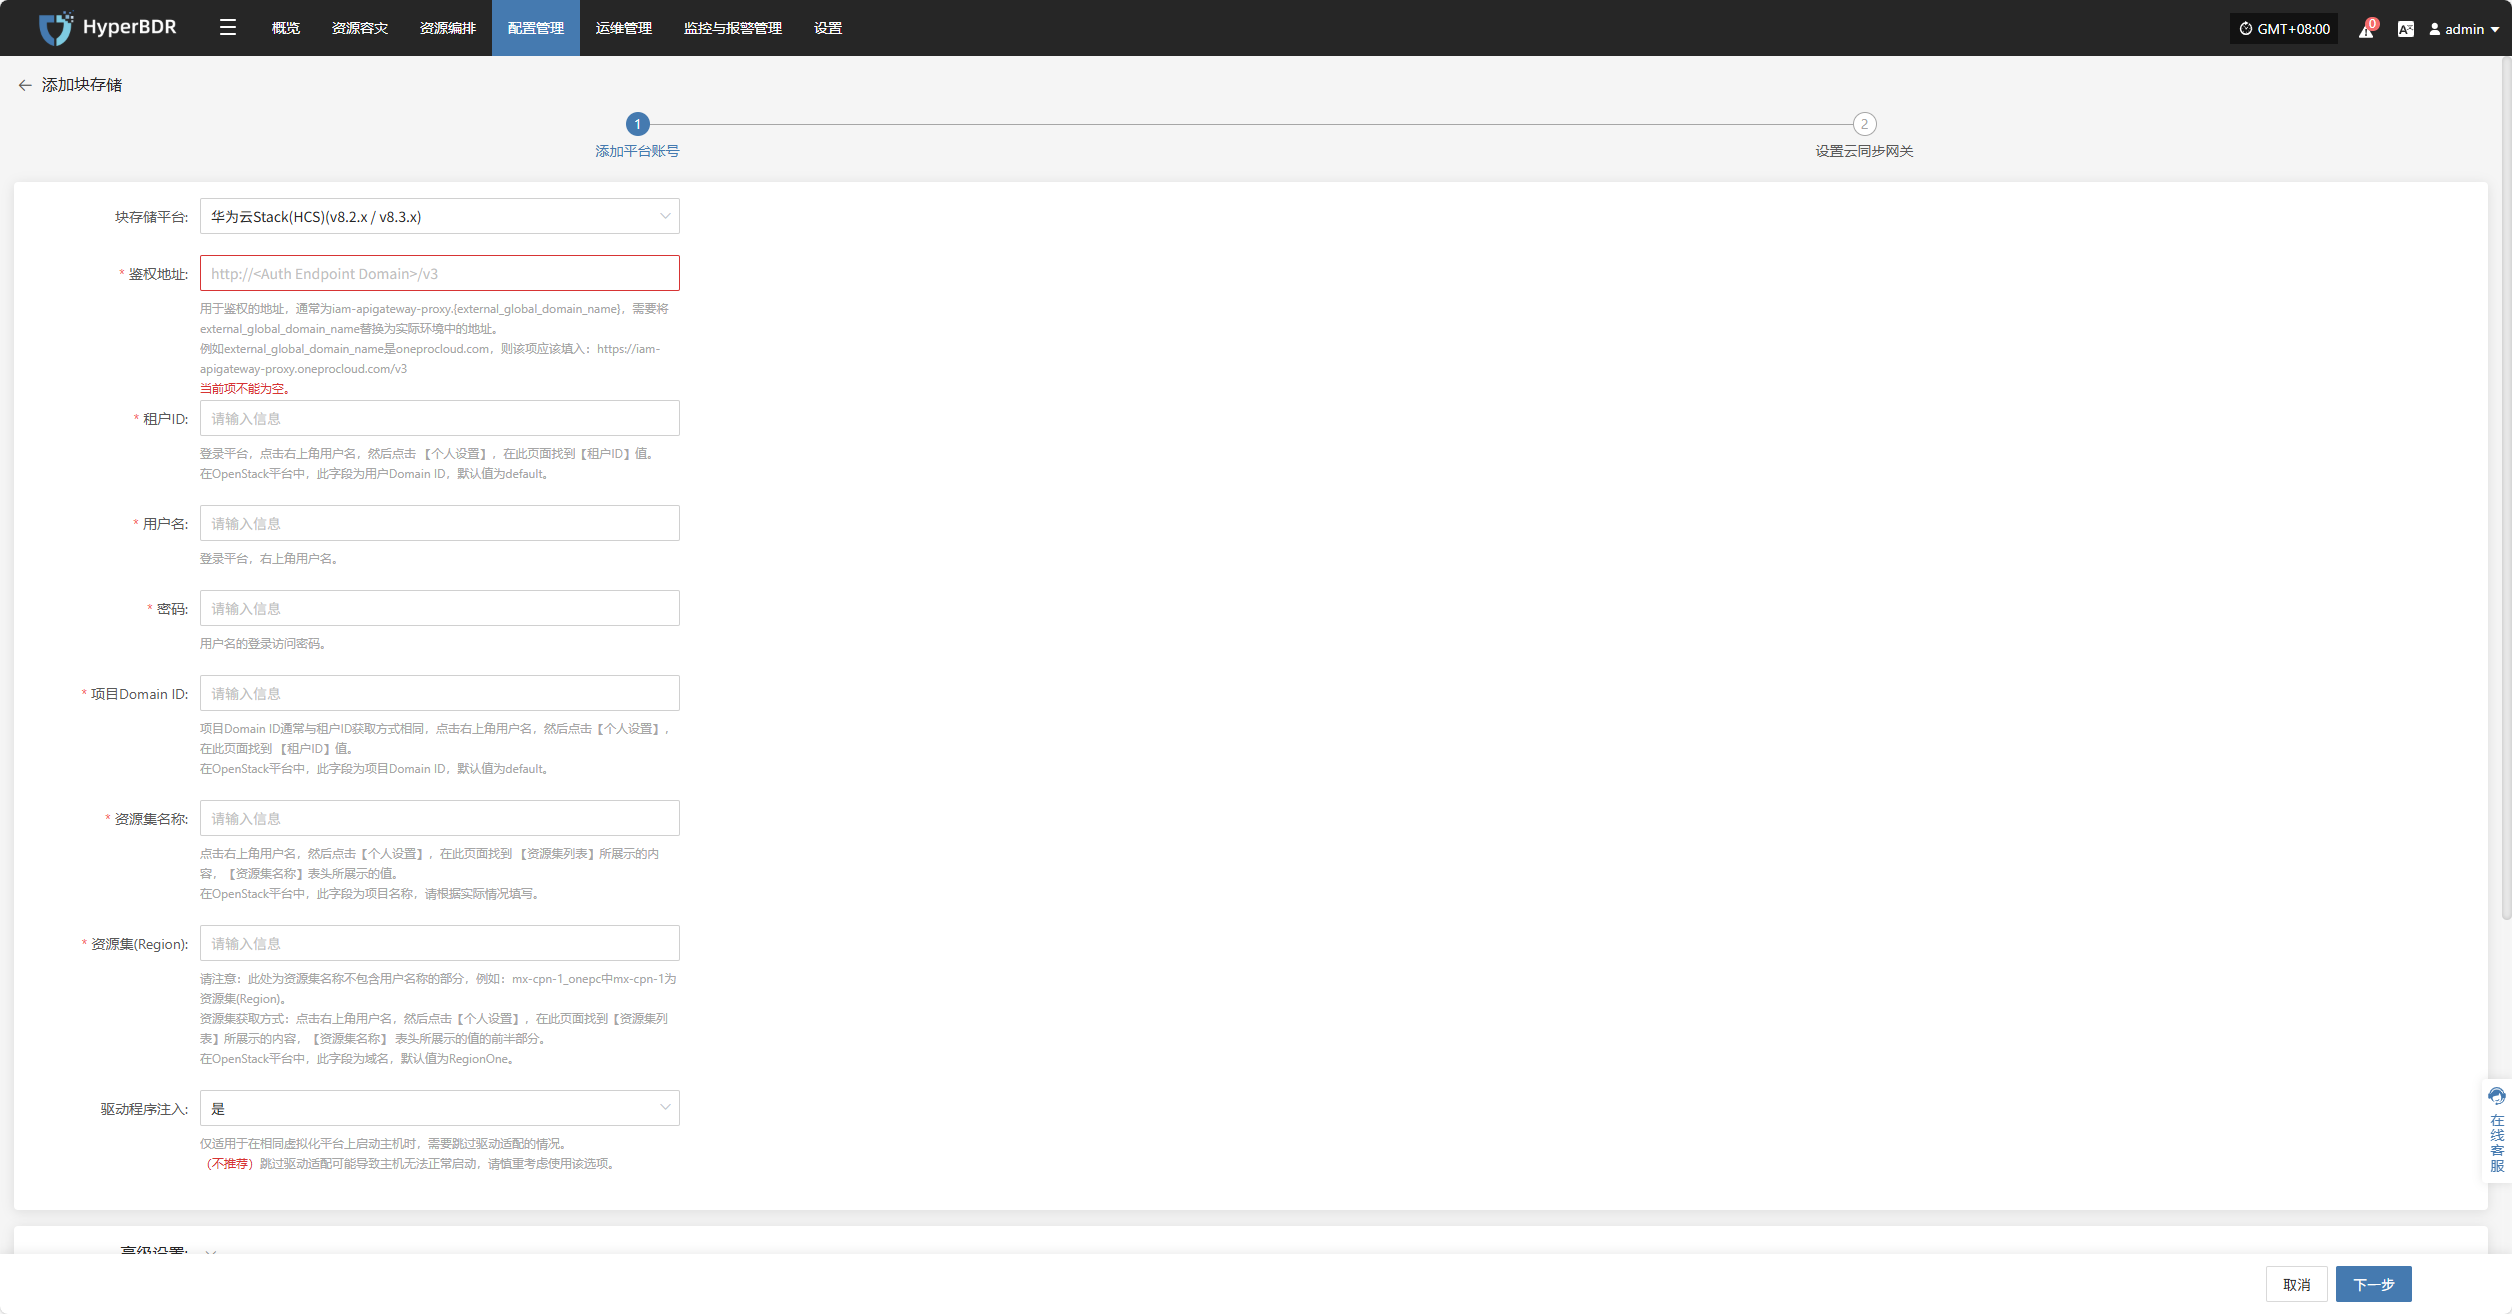
Task: Click the HyperBDR shield logo
Action: click(56, 28)
